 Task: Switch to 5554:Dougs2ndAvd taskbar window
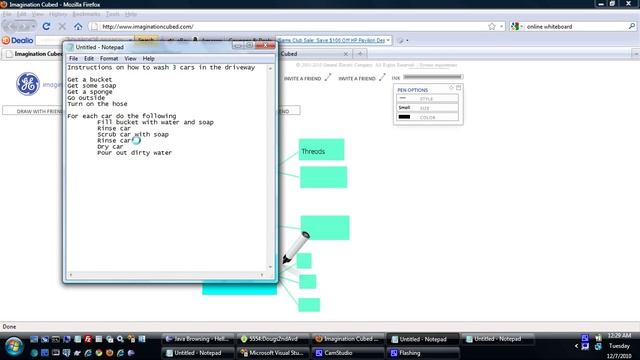pyautogui.click(x=273, y=339)
